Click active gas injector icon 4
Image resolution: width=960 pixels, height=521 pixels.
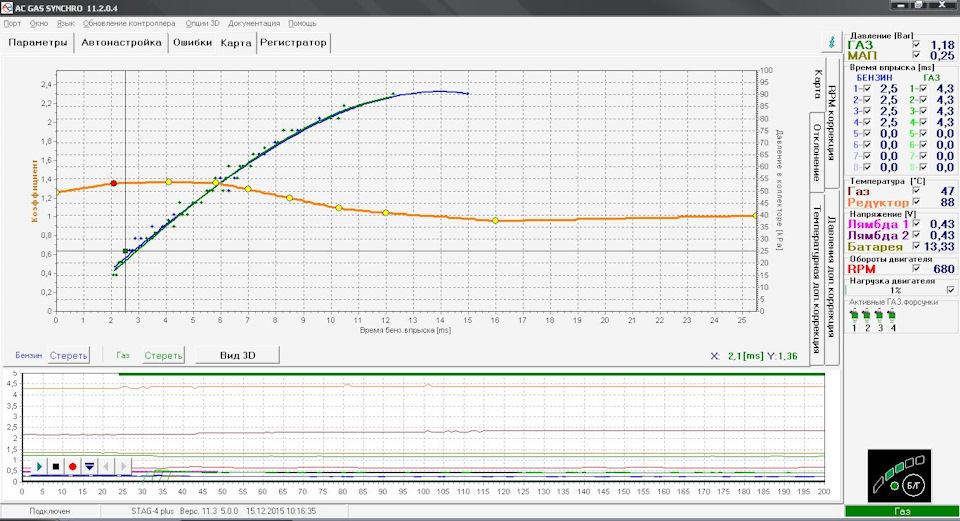[891, 317]
